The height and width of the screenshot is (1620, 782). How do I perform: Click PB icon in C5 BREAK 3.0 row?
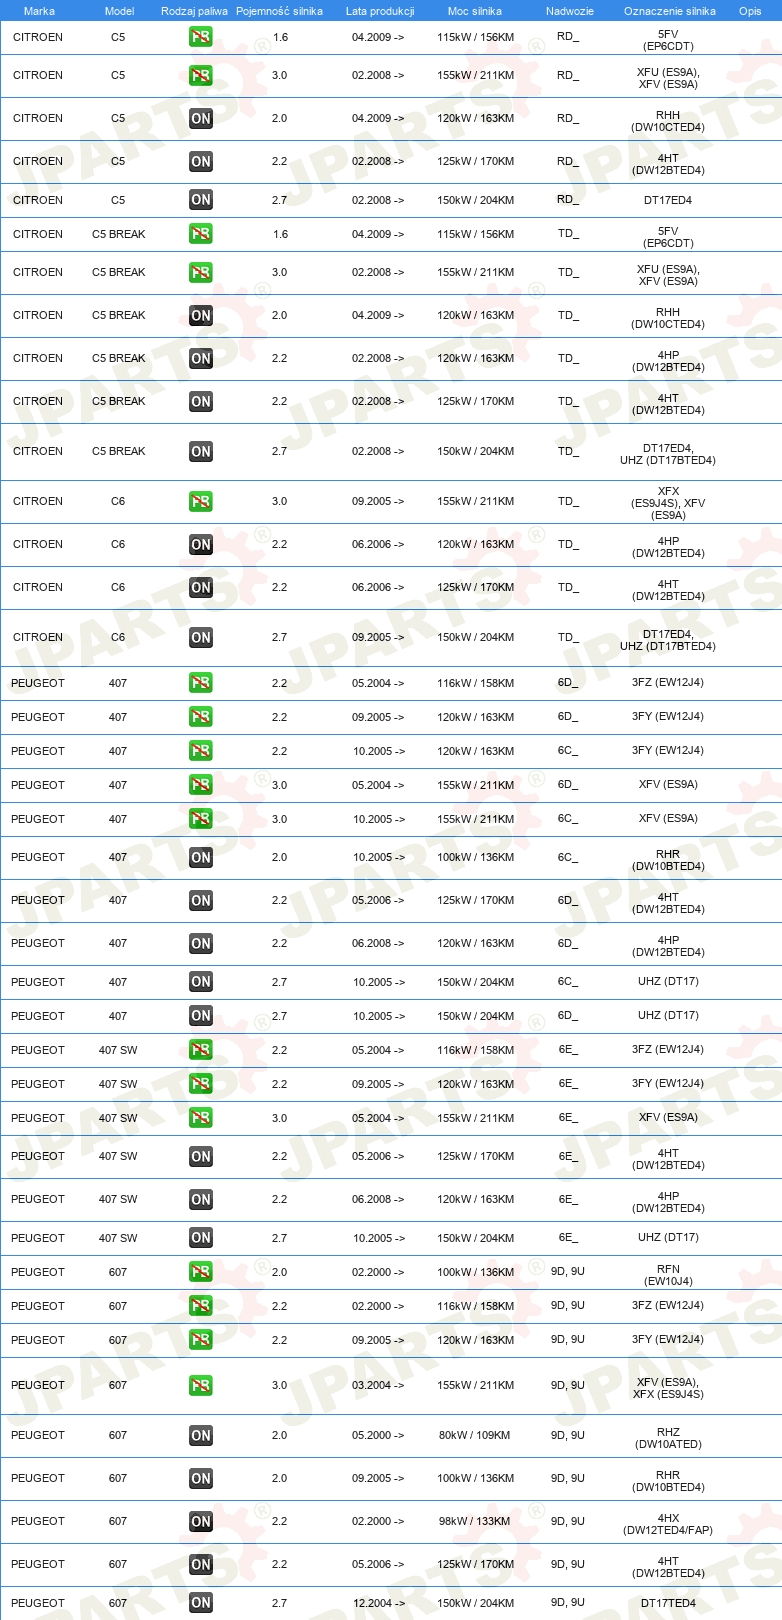point(200,272)
